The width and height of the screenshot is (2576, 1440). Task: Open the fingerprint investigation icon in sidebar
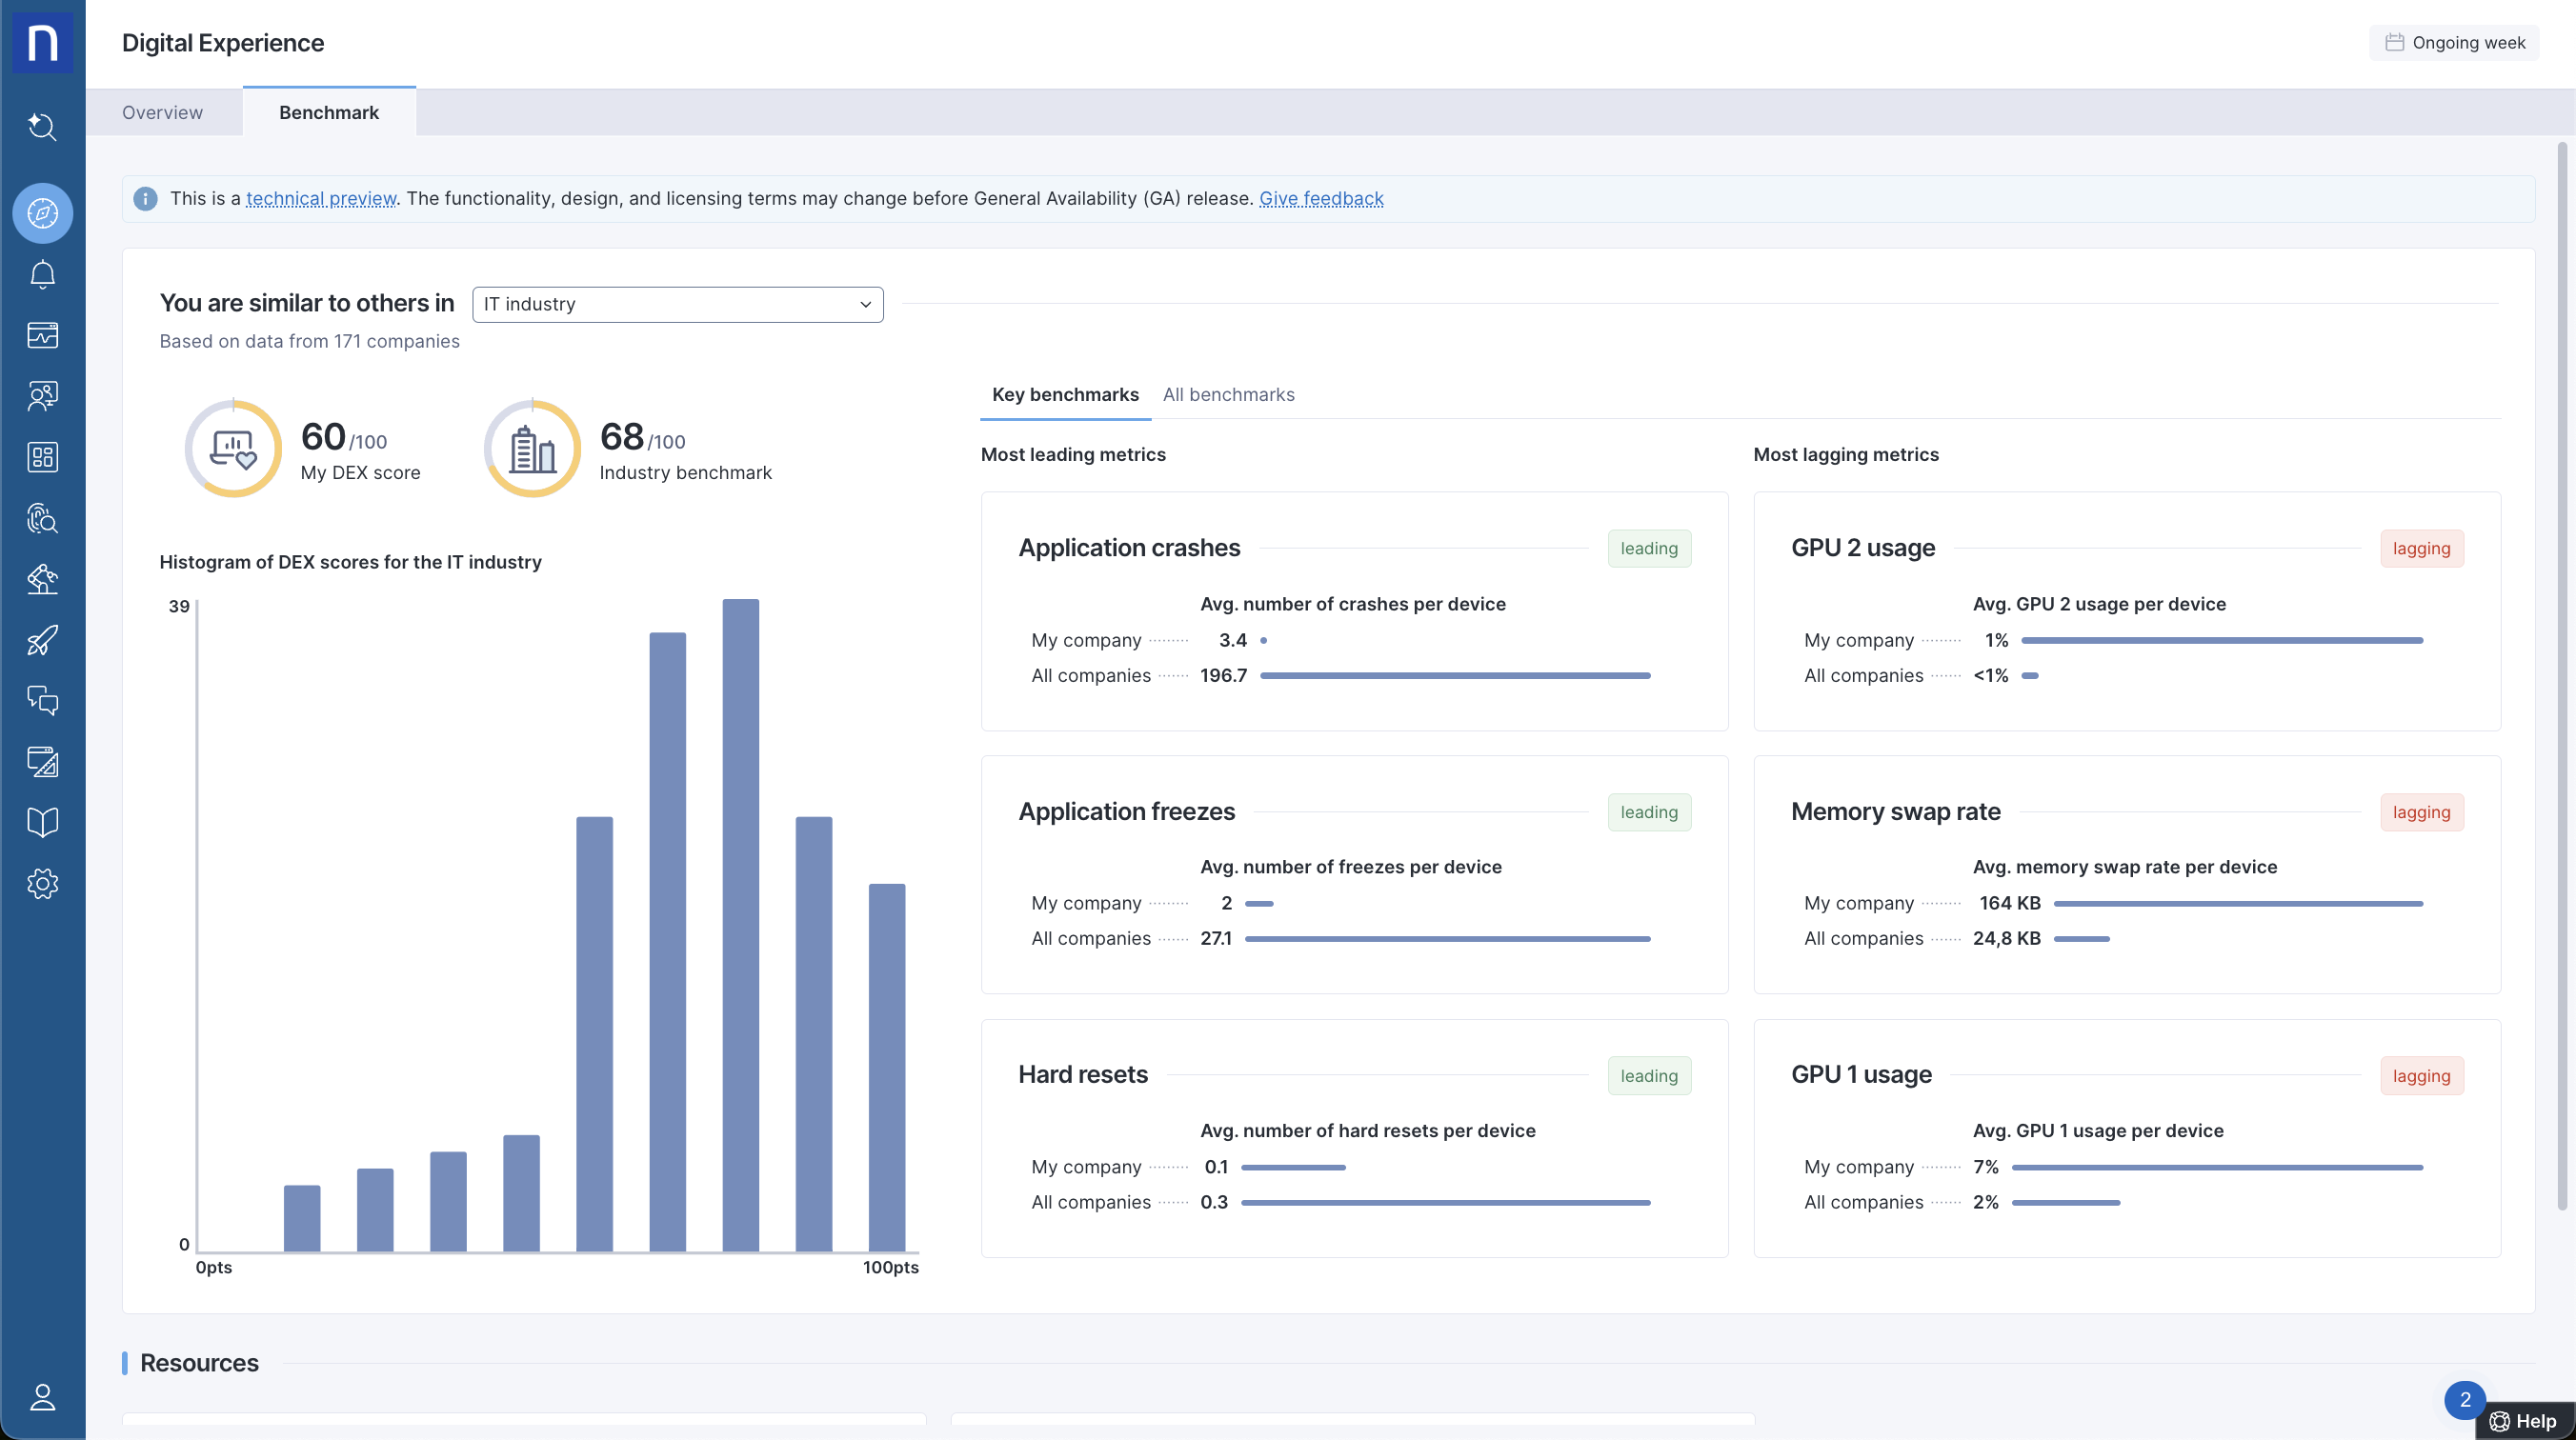click(x=42, y=518)
